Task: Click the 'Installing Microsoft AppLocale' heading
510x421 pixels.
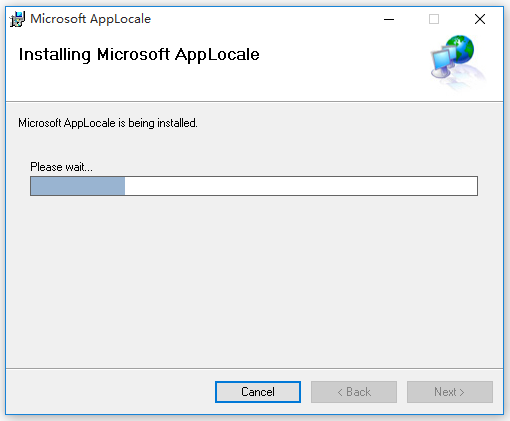Action: coord(139,54)
